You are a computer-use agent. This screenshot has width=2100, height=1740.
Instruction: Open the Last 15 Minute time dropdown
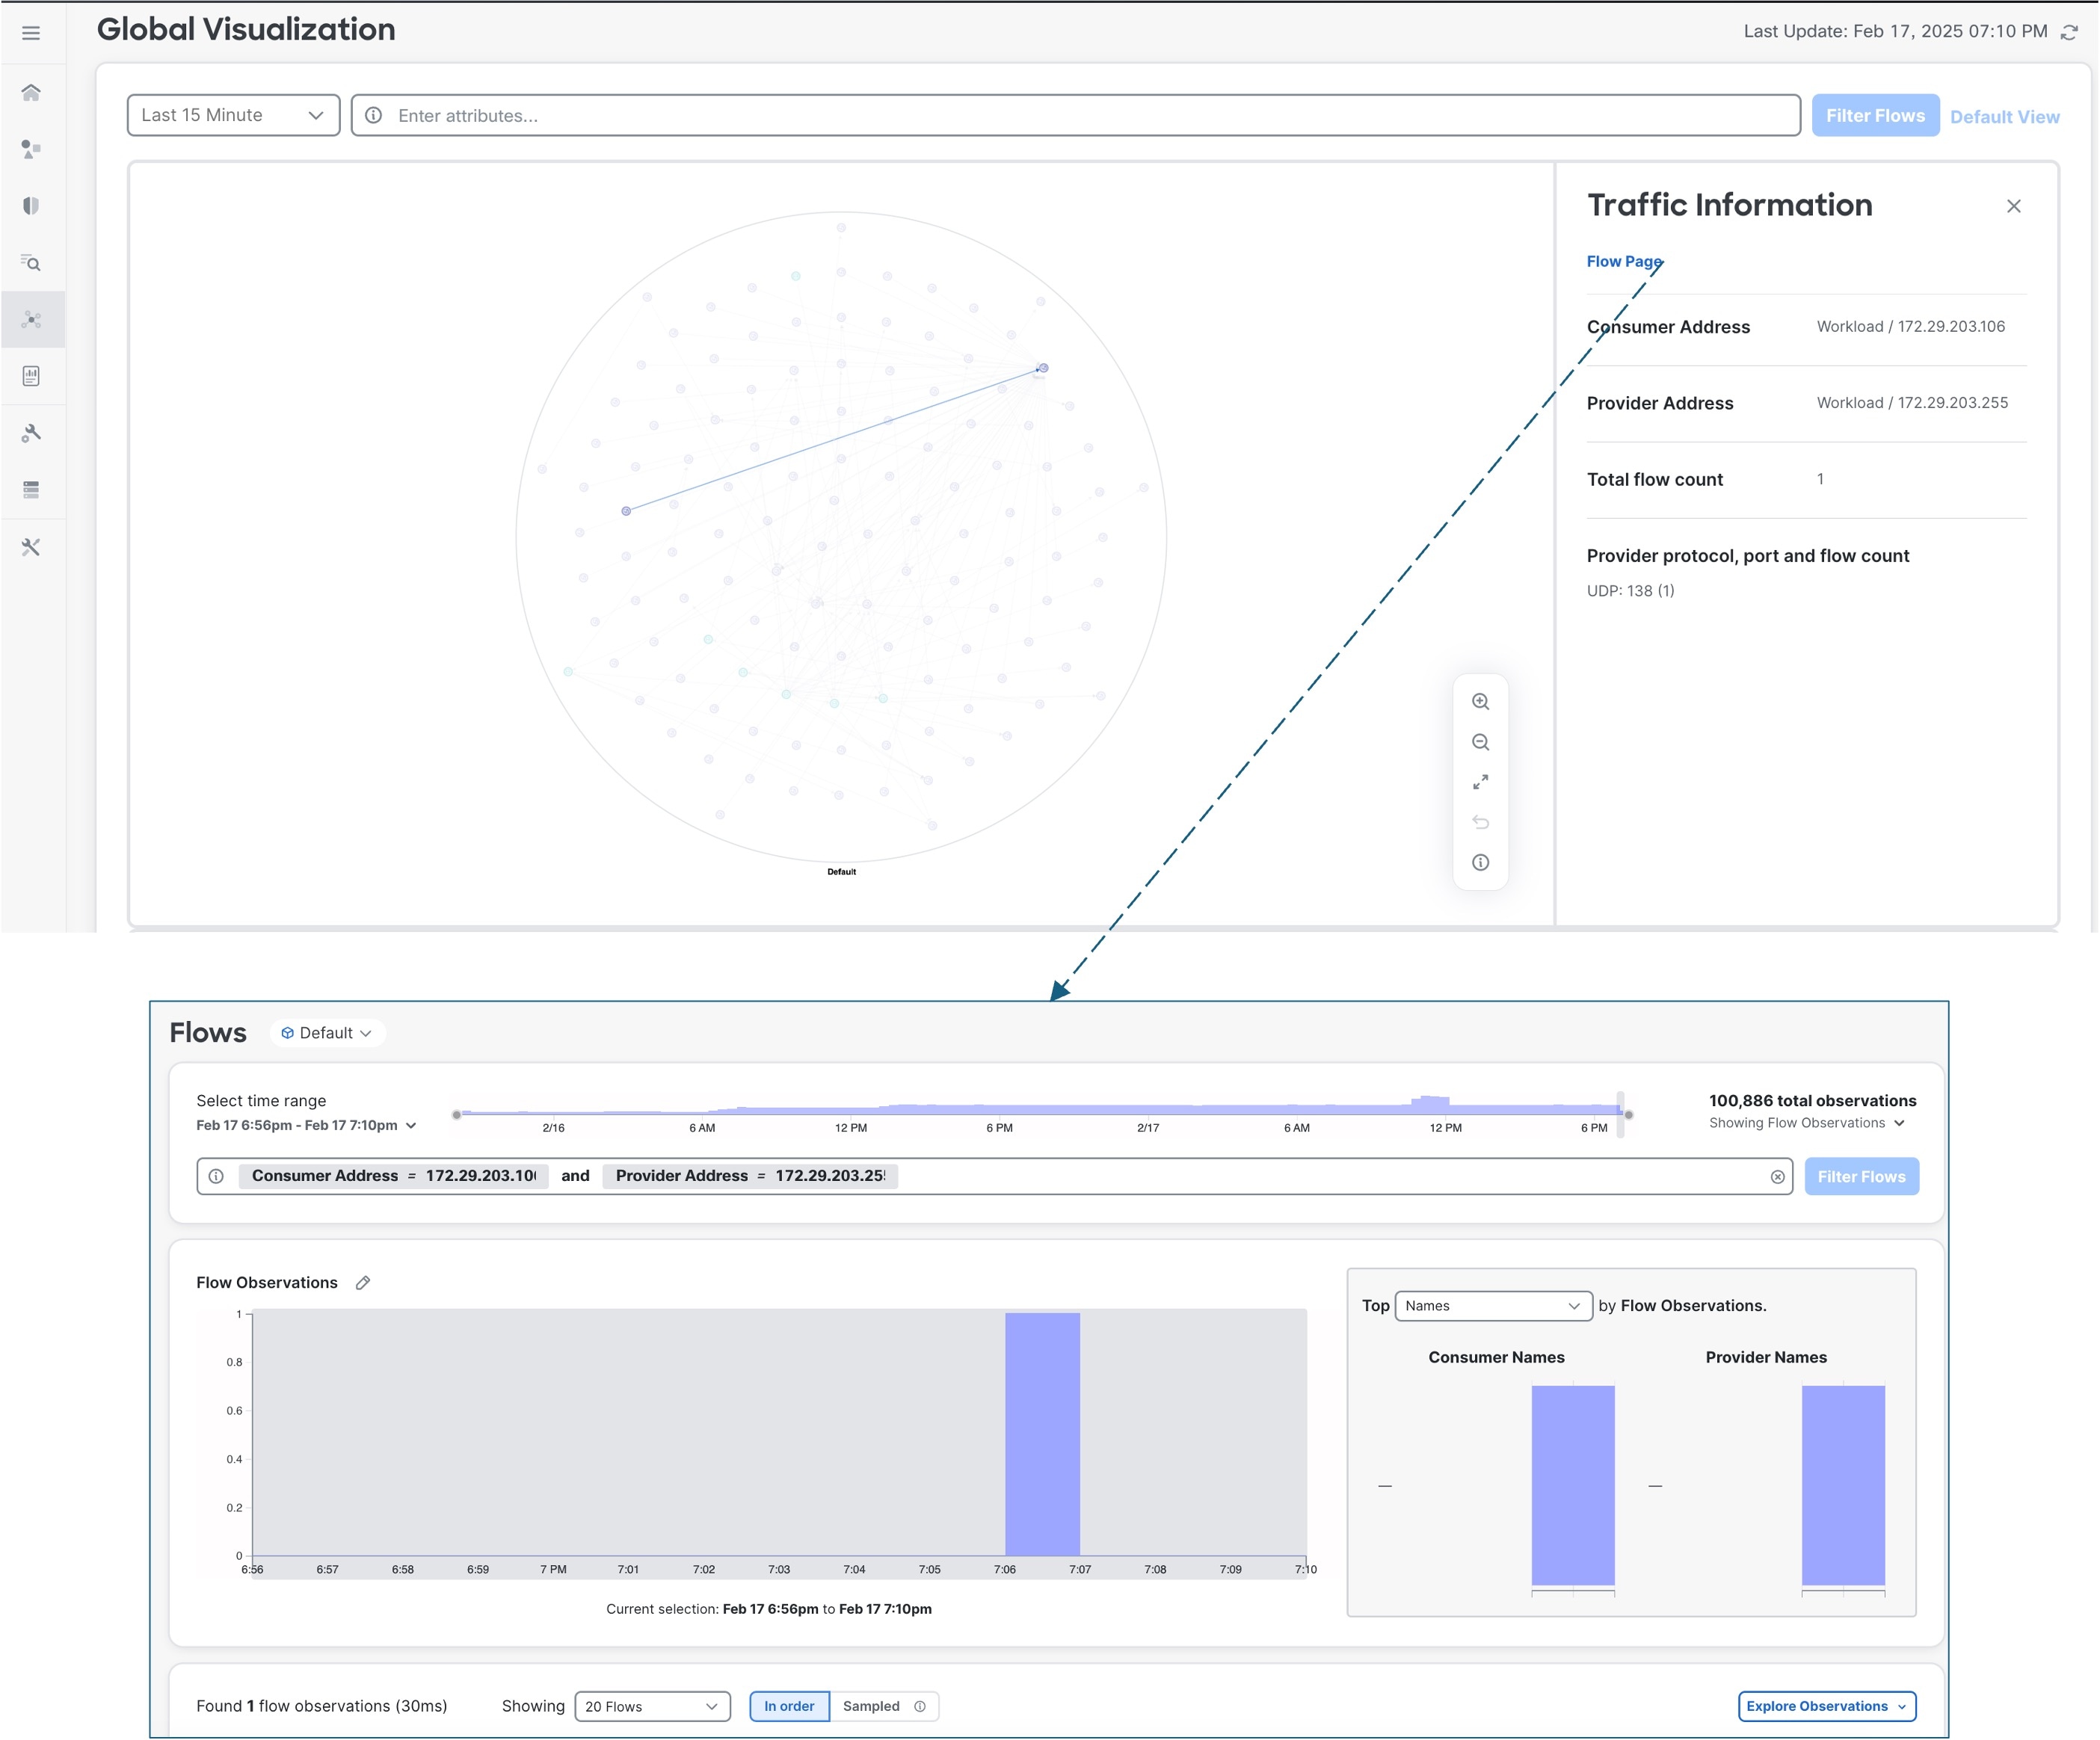(233, 115)
